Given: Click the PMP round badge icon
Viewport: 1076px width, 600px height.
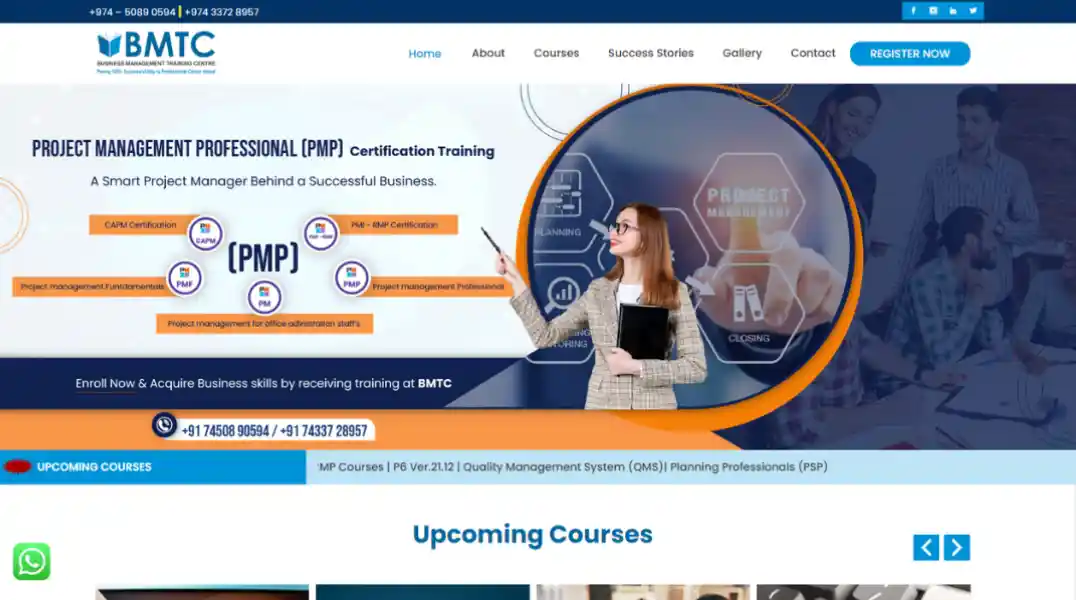Looking at the screenshot, I should (351, 278).
